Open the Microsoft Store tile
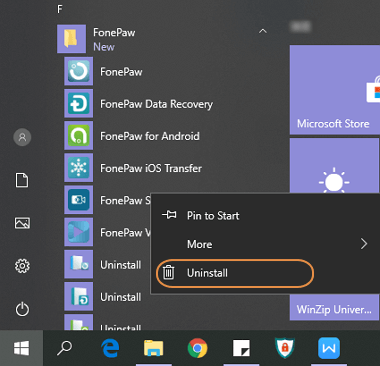 335,90
